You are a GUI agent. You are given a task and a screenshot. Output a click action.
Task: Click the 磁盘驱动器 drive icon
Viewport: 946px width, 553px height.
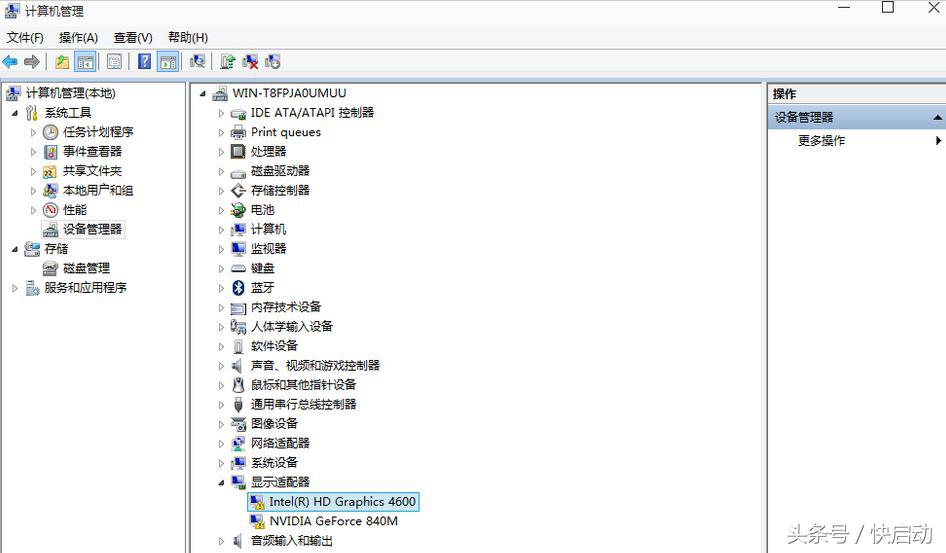coord(238,172)
